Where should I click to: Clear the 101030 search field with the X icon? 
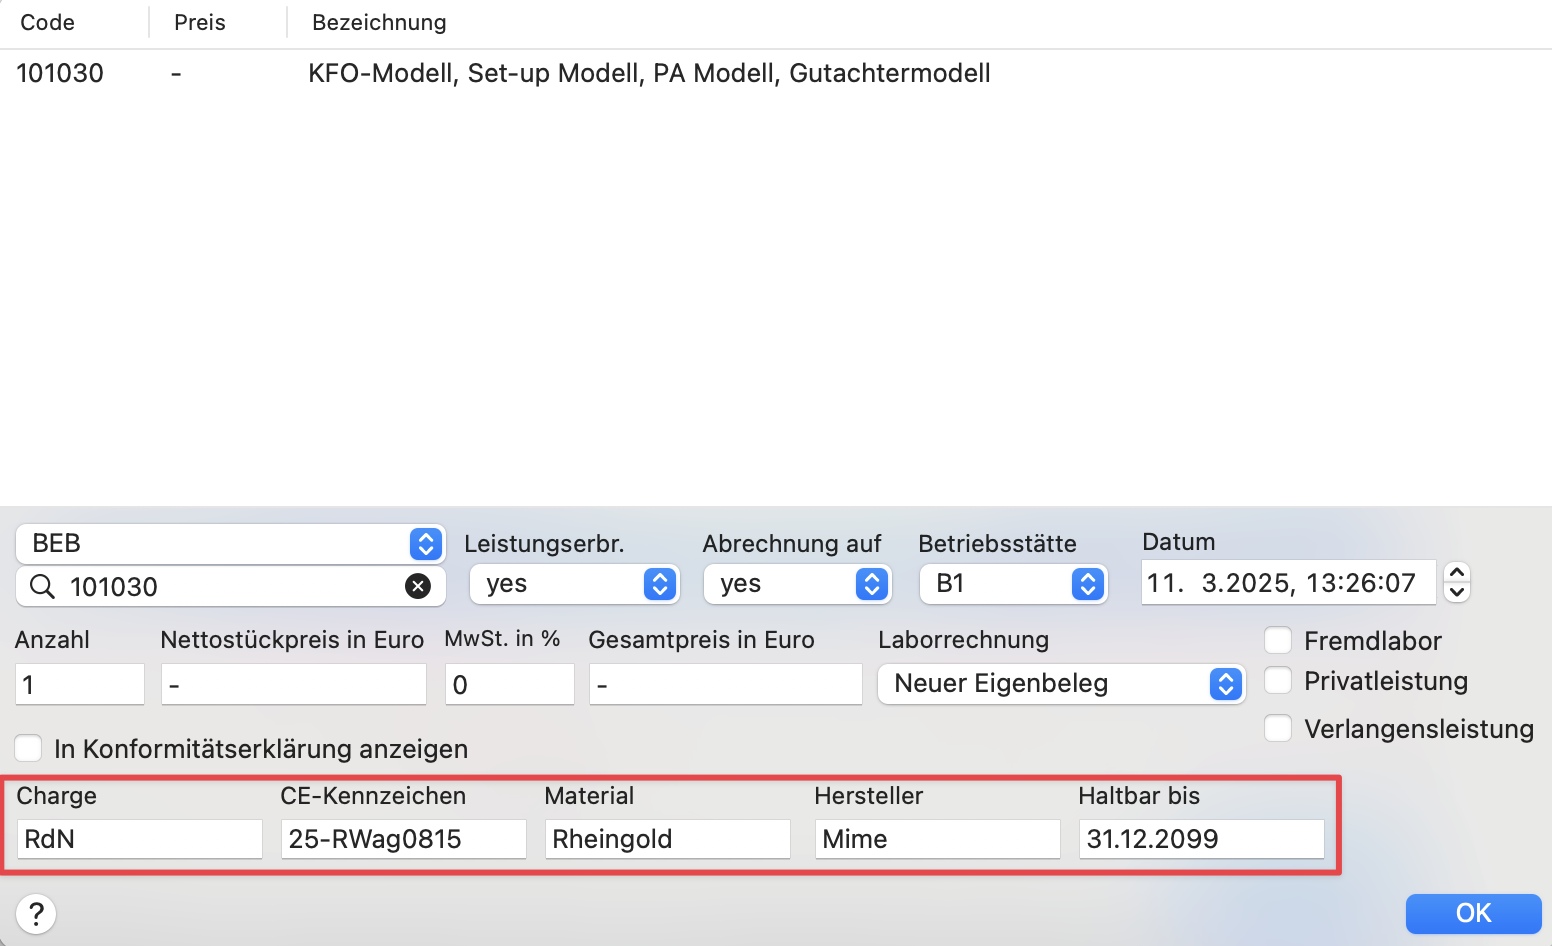pyautogui.click(x=418, y=586)
